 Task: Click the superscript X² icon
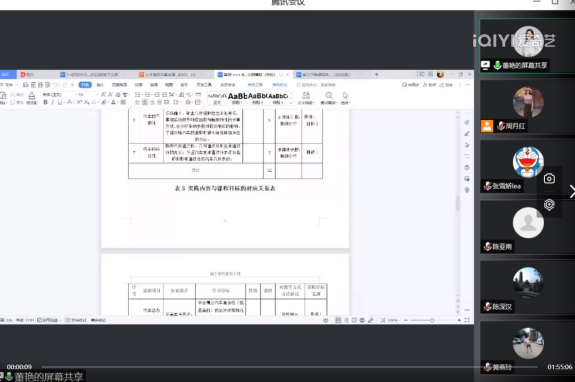coord(79,102)
